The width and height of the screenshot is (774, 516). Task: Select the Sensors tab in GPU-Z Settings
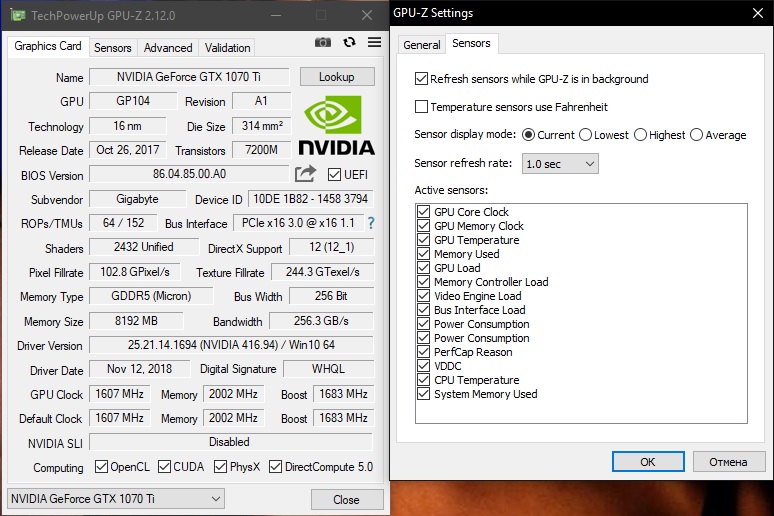[471, 43]
